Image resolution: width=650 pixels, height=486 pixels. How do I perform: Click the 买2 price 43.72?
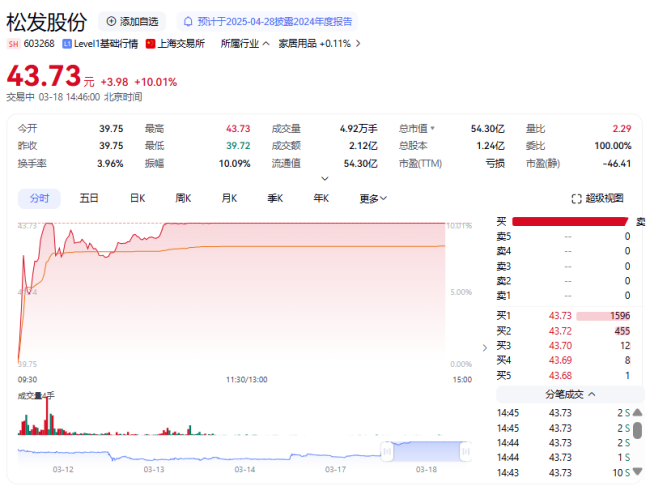560,331
